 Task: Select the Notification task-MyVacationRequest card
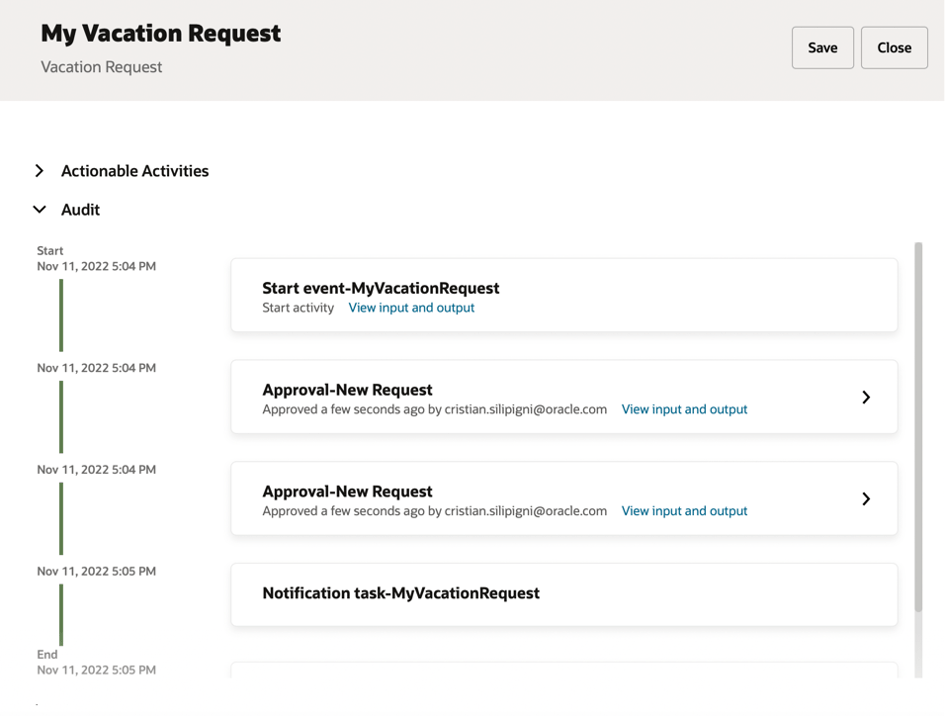[563, 594]
